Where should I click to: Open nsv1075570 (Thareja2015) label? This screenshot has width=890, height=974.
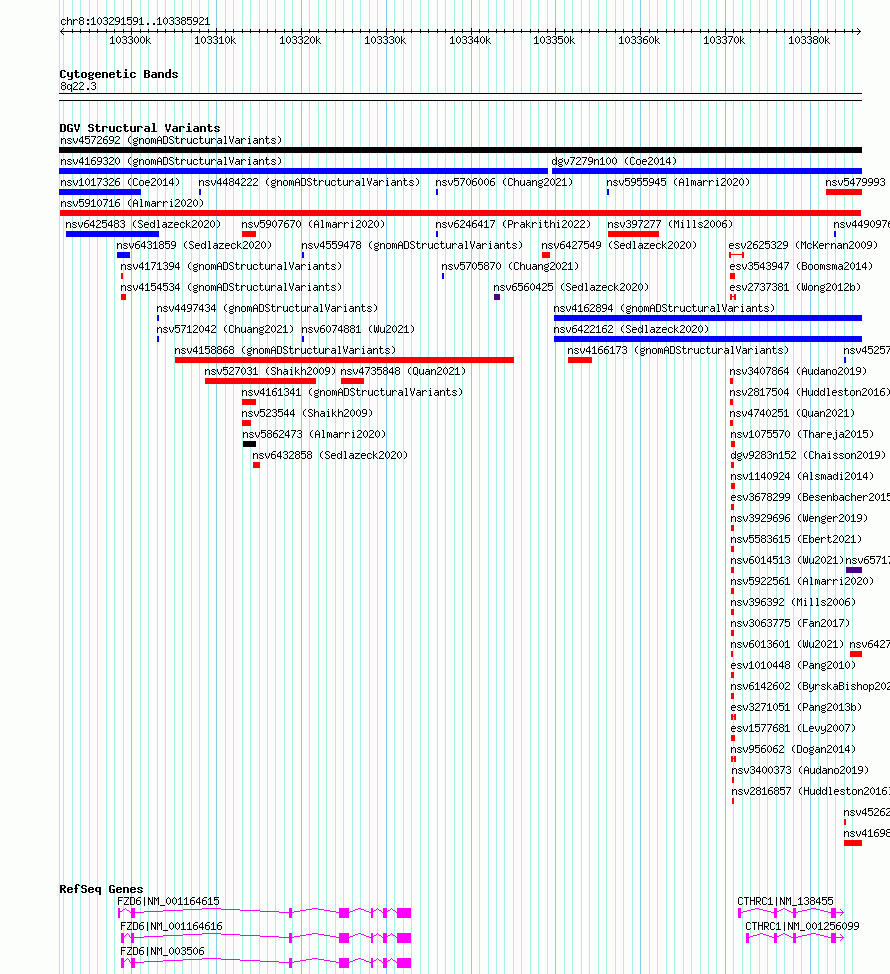(802, 436)
